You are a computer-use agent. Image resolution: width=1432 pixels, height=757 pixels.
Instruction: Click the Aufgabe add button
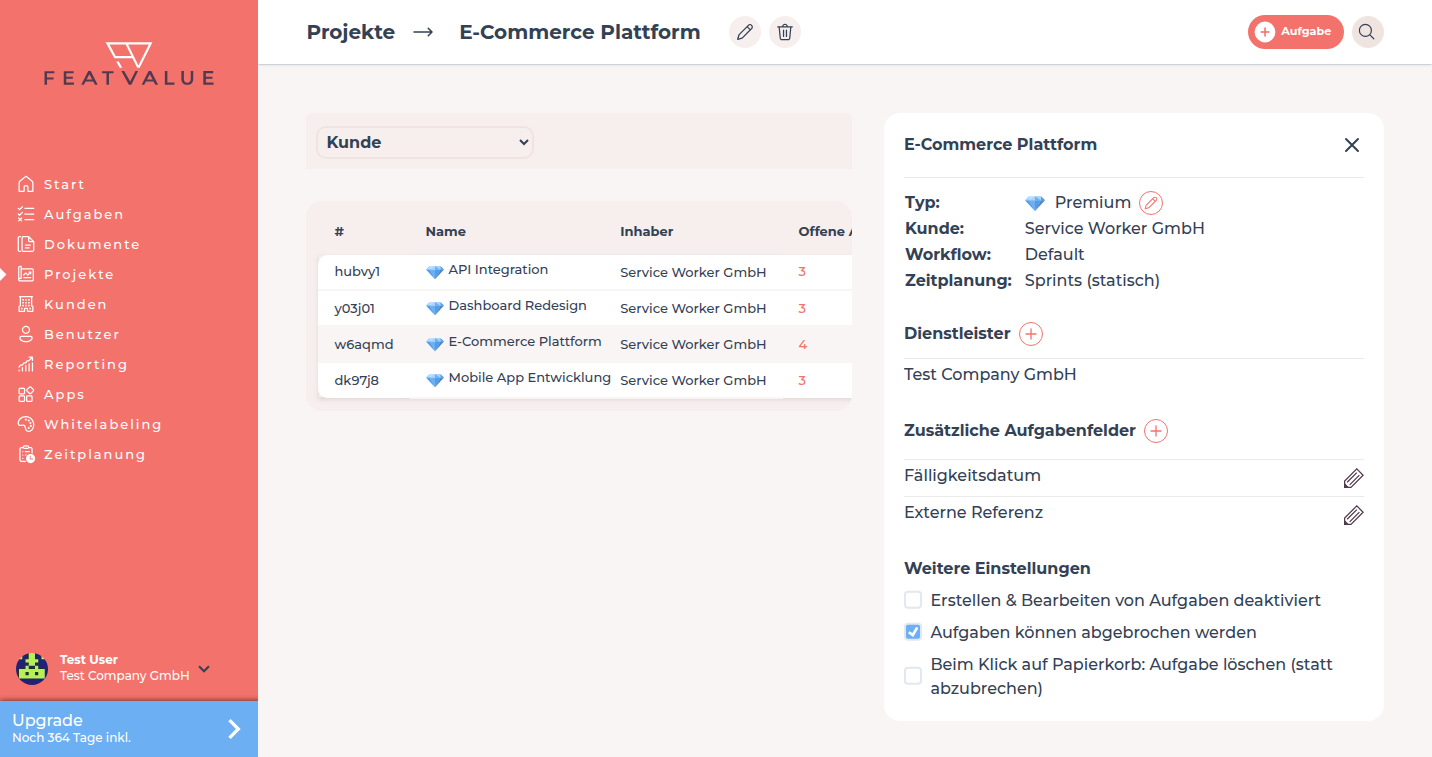(x=1295, y=32)
